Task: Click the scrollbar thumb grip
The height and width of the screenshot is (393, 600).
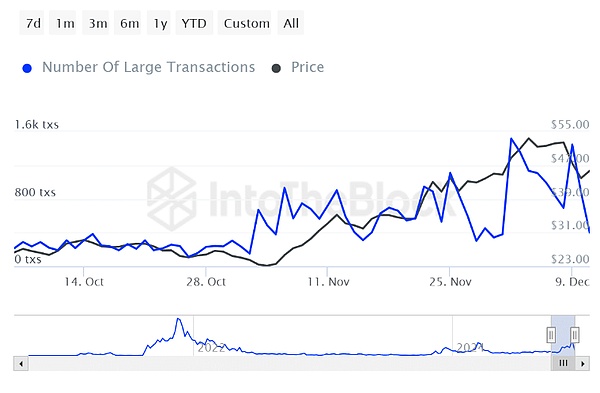Action: [x=563, y=363]
